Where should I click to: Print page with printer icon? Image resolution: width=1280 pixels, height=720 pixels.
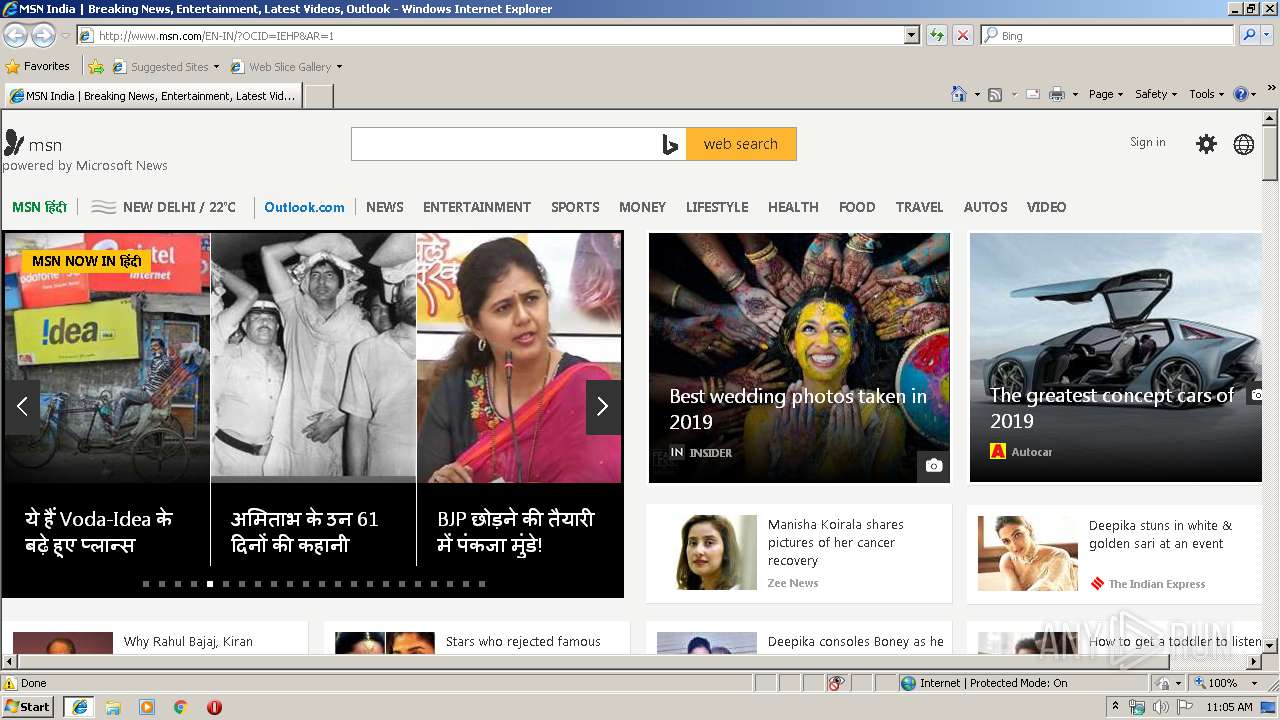pos(1056,94)
